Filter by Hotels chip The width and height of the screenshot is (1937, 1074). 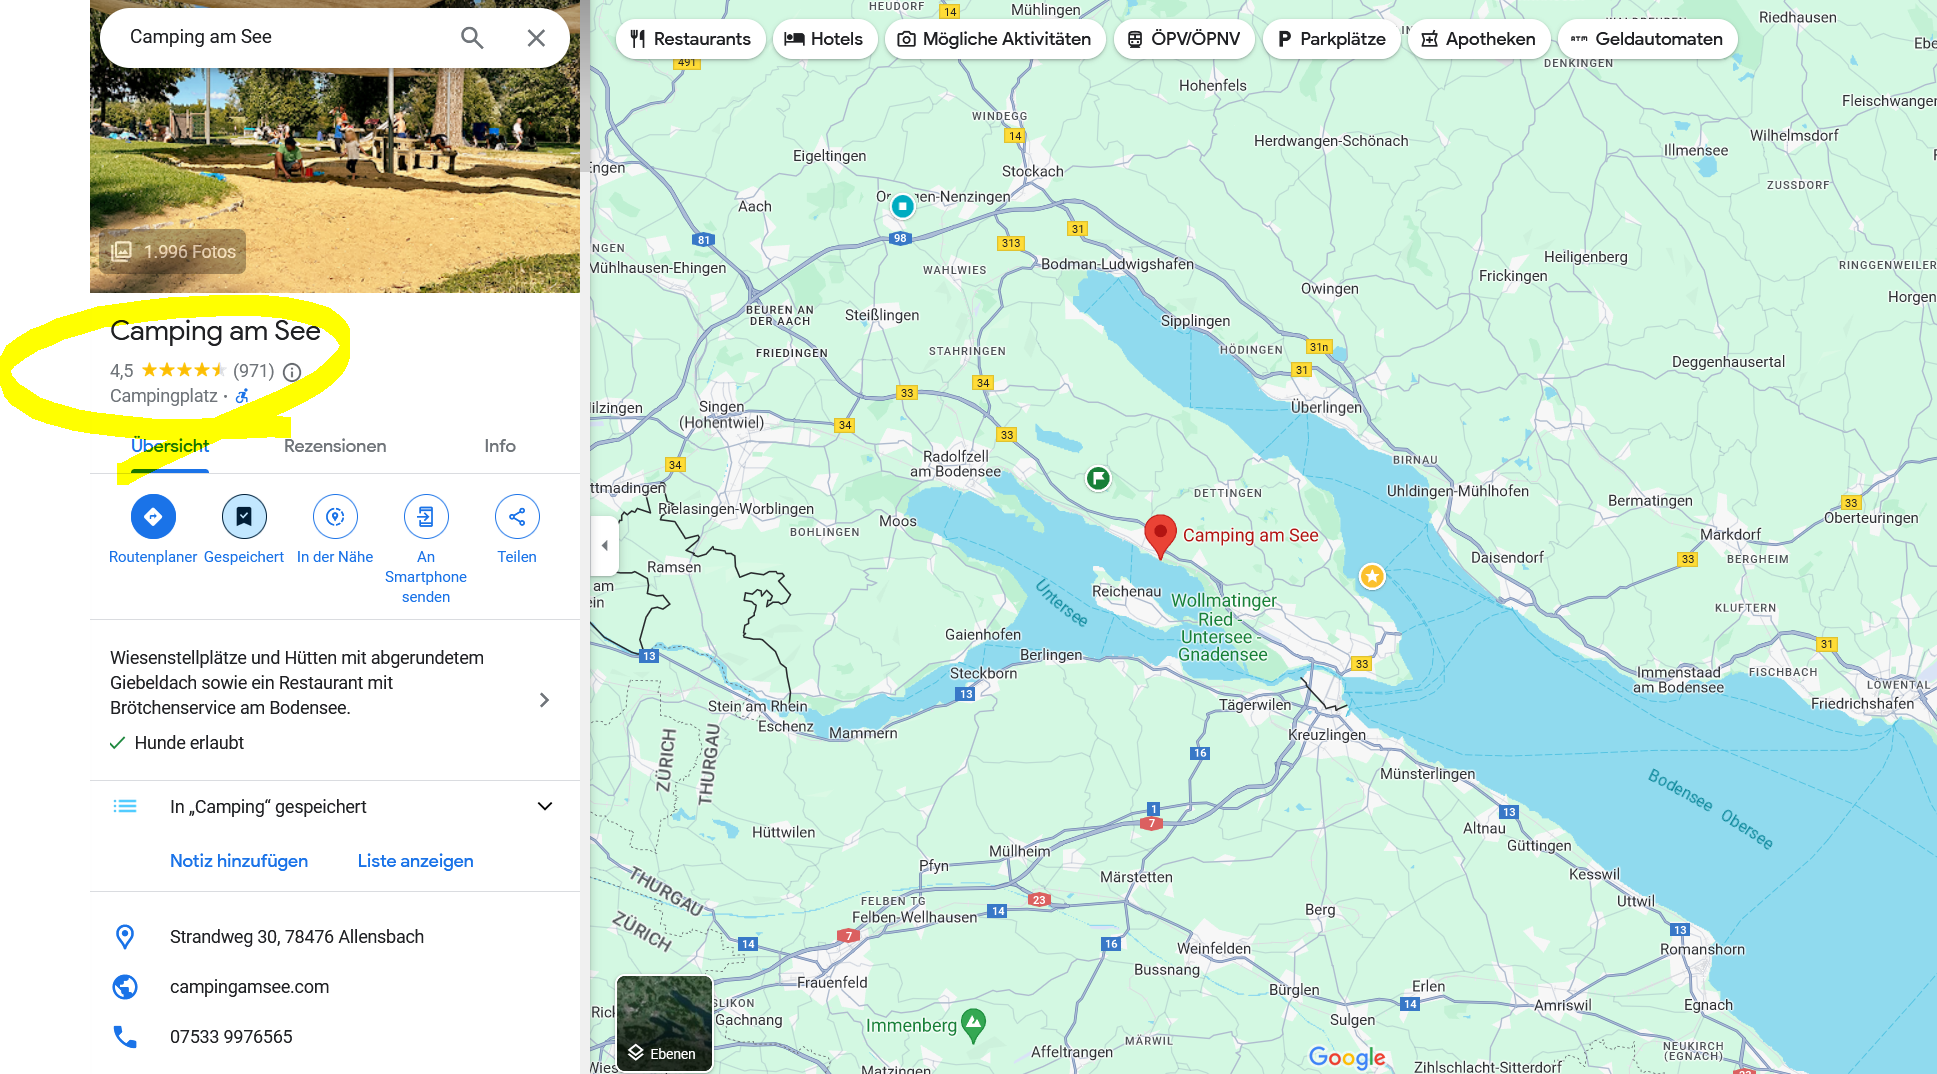pos(824,39)
